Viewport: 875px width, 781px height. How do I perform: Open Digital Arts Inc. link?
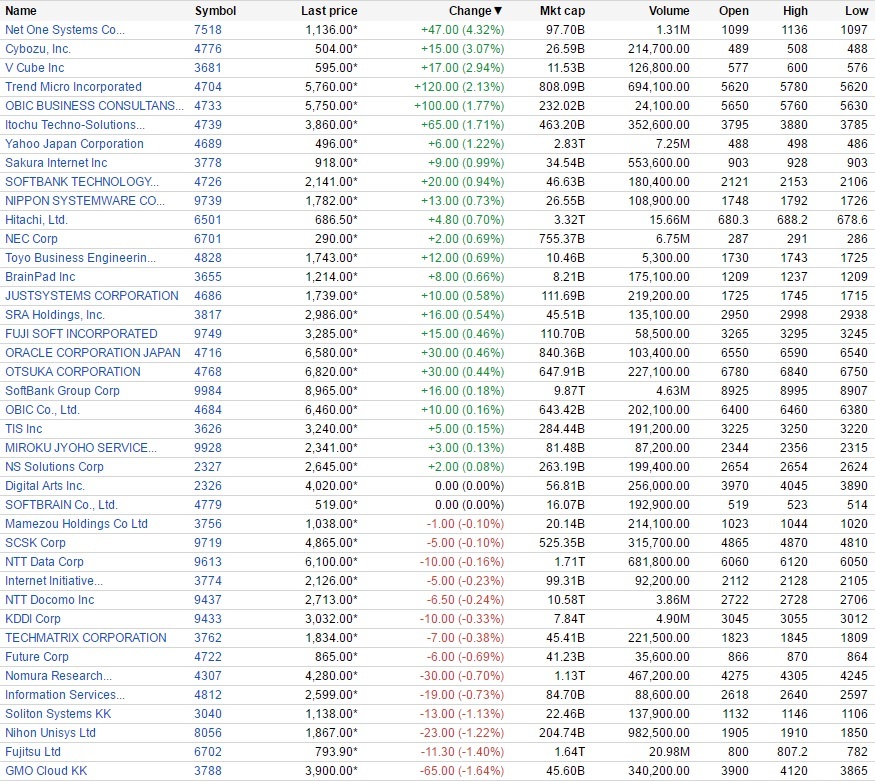click(x=45, y=485)
